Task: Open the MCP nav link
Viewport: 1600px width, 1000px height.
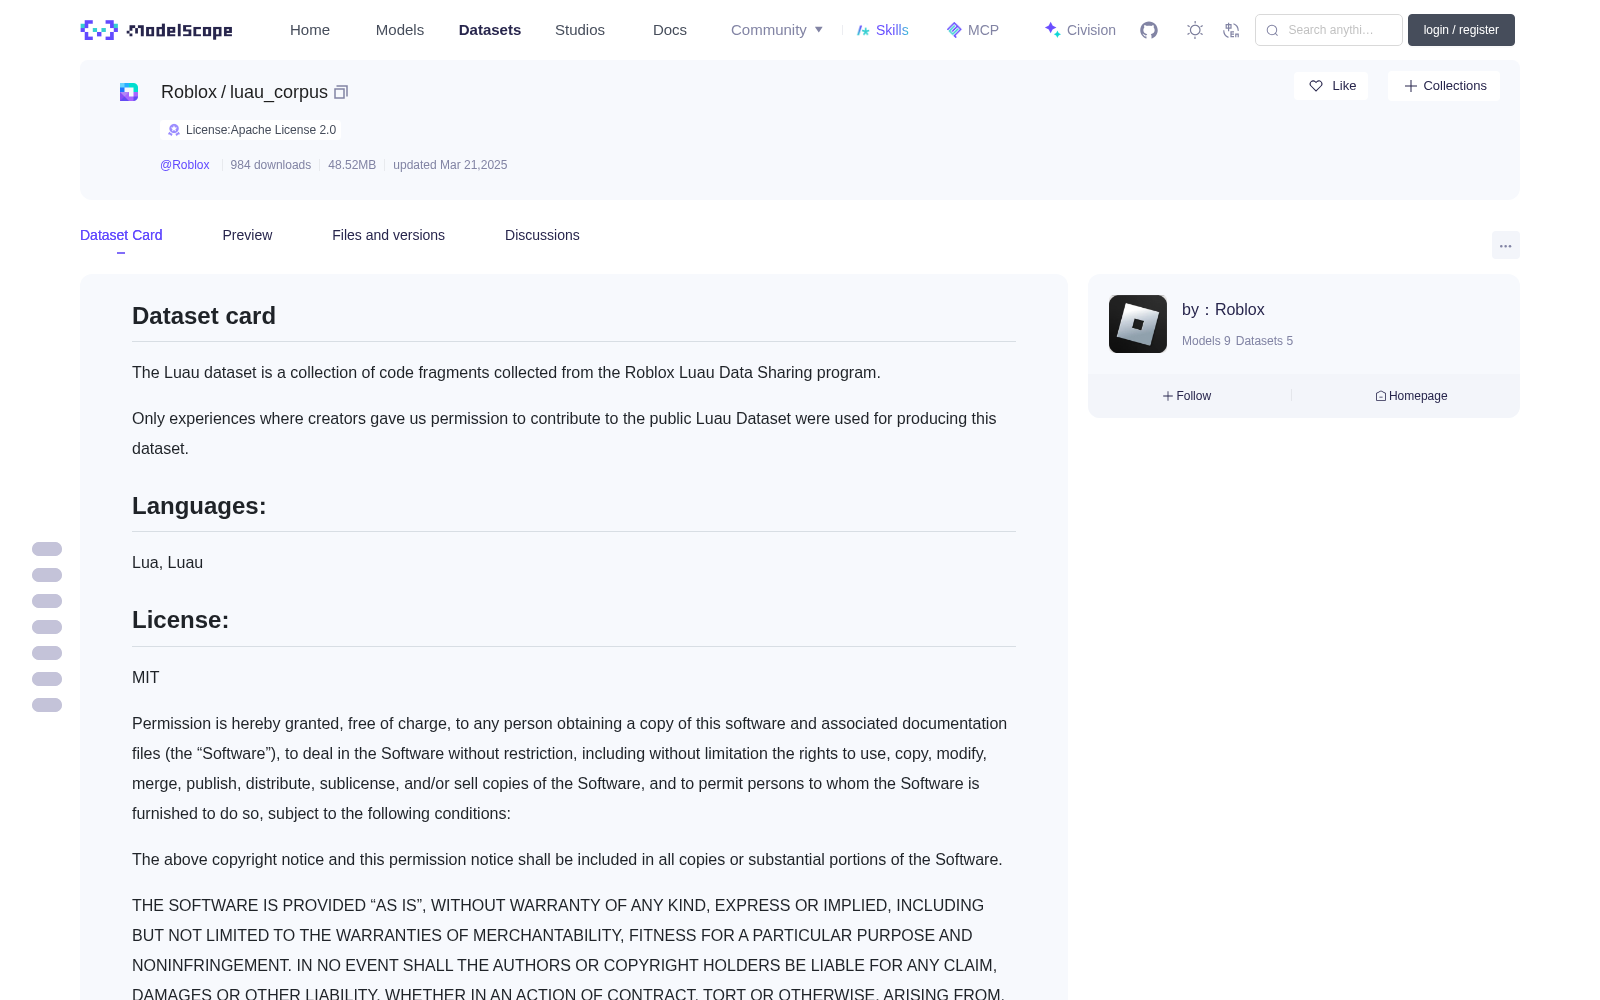Action: pos(972,30)
